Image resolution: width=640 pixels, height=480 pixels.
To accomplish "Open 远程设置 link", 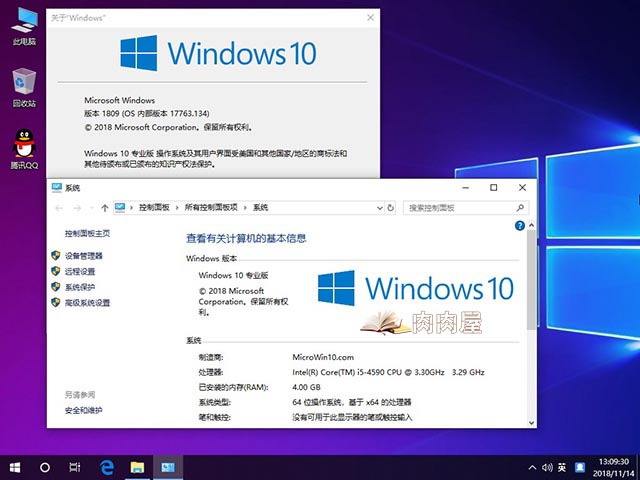I will tap(80, 271).
